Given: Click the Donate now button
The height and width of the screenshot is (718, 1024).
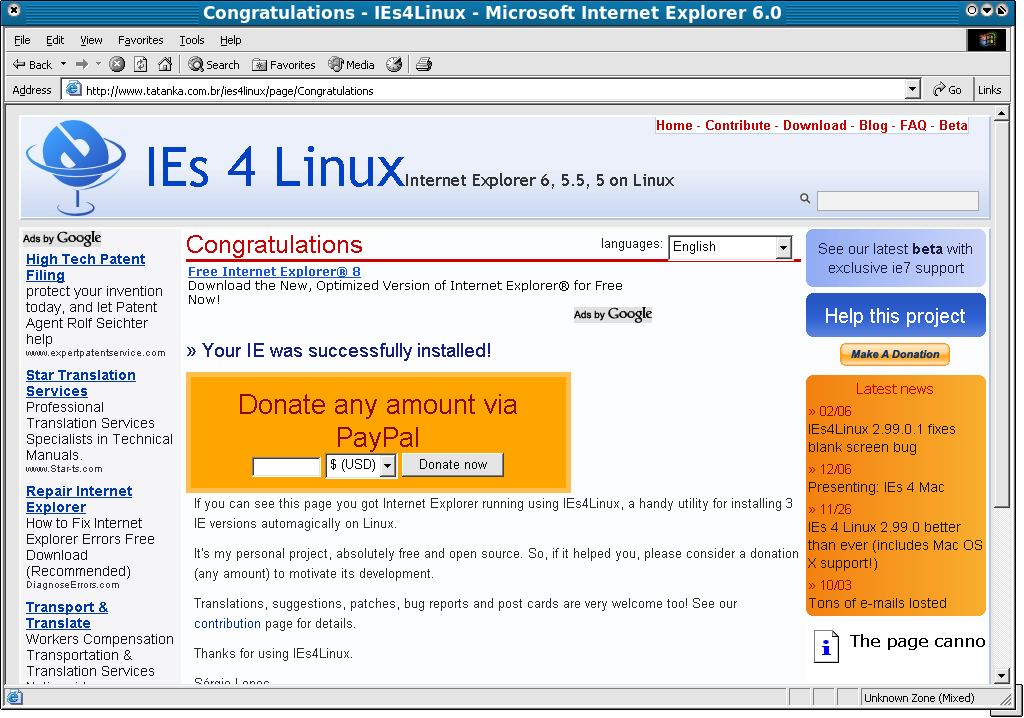Looking at the screenshot, I should (453, 465).
